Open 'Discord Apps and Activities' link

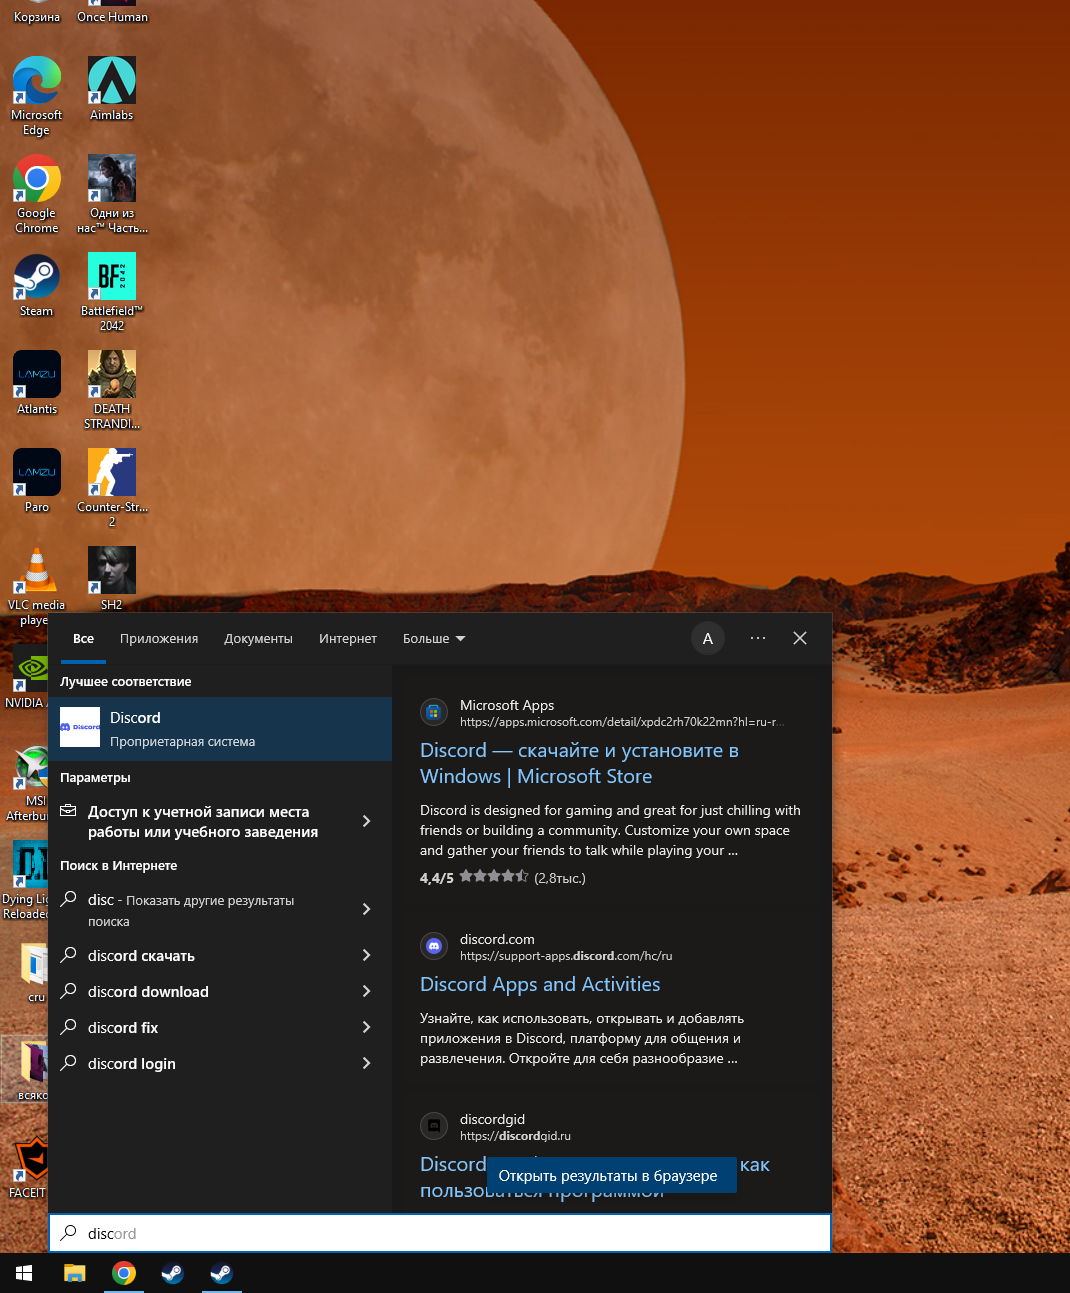540,985
